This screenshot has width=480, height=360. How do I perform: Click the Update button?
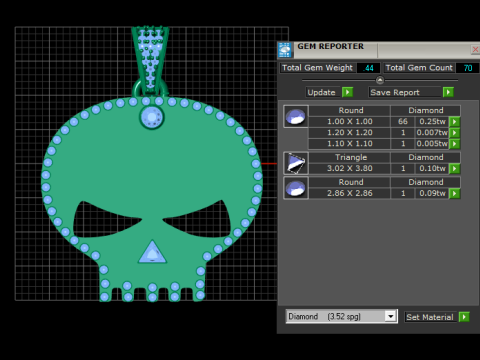pos(322,92)
